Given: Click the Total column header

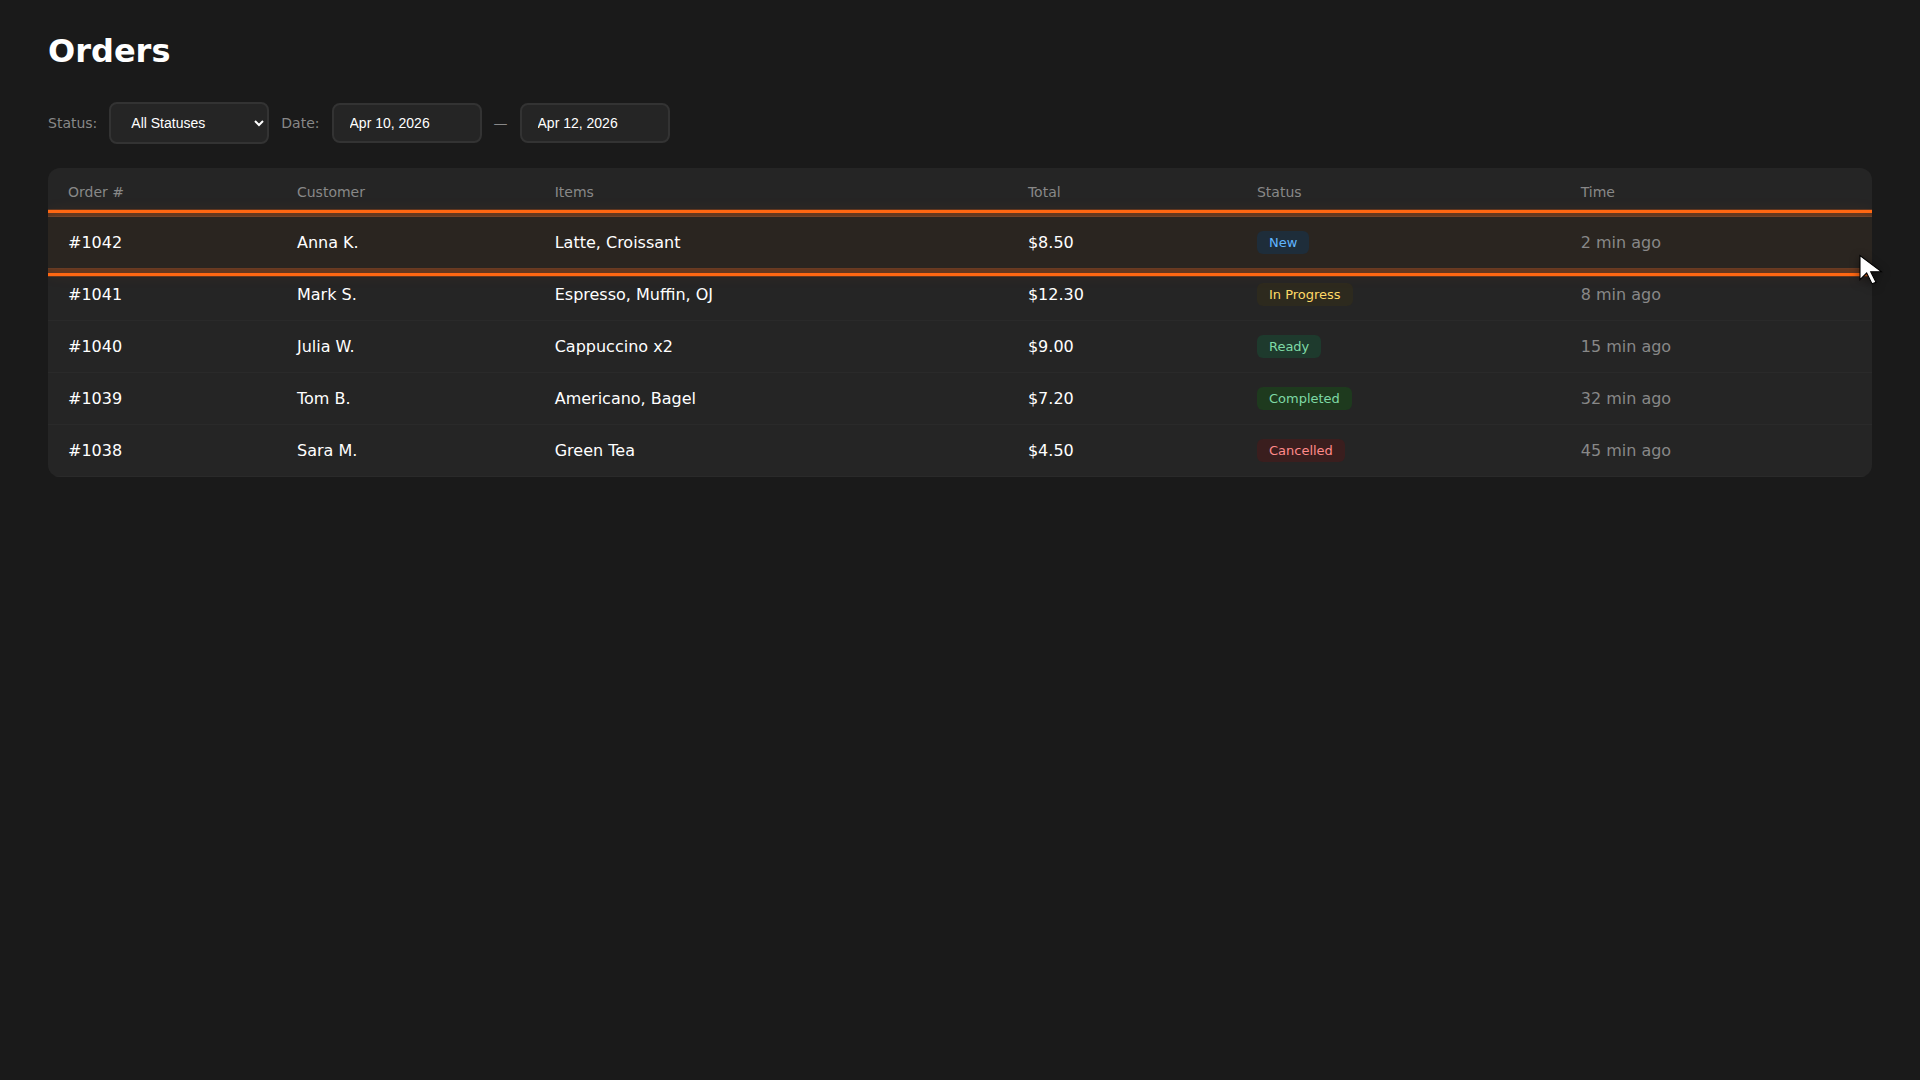Looking at the screenshot, I should (1043, 192).
